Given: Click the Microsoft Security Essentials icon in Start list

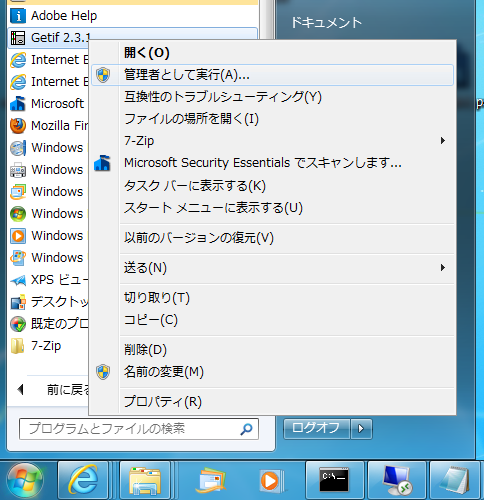Looking at the screenshot, I should (x=18, y=104).
